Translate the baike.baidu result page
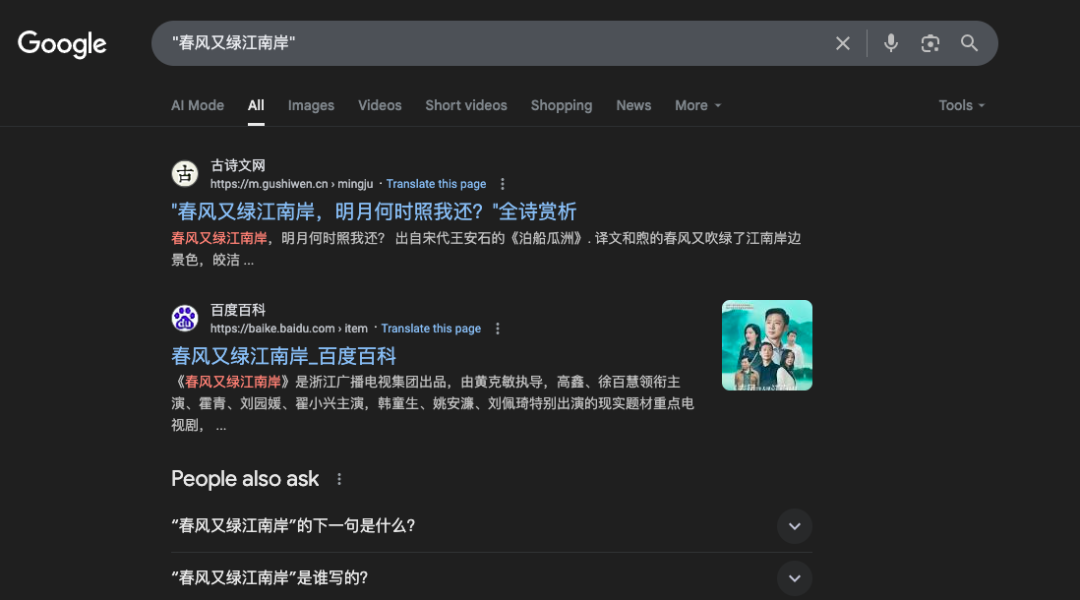This screenshot has width=1080, height=600. 431,329
